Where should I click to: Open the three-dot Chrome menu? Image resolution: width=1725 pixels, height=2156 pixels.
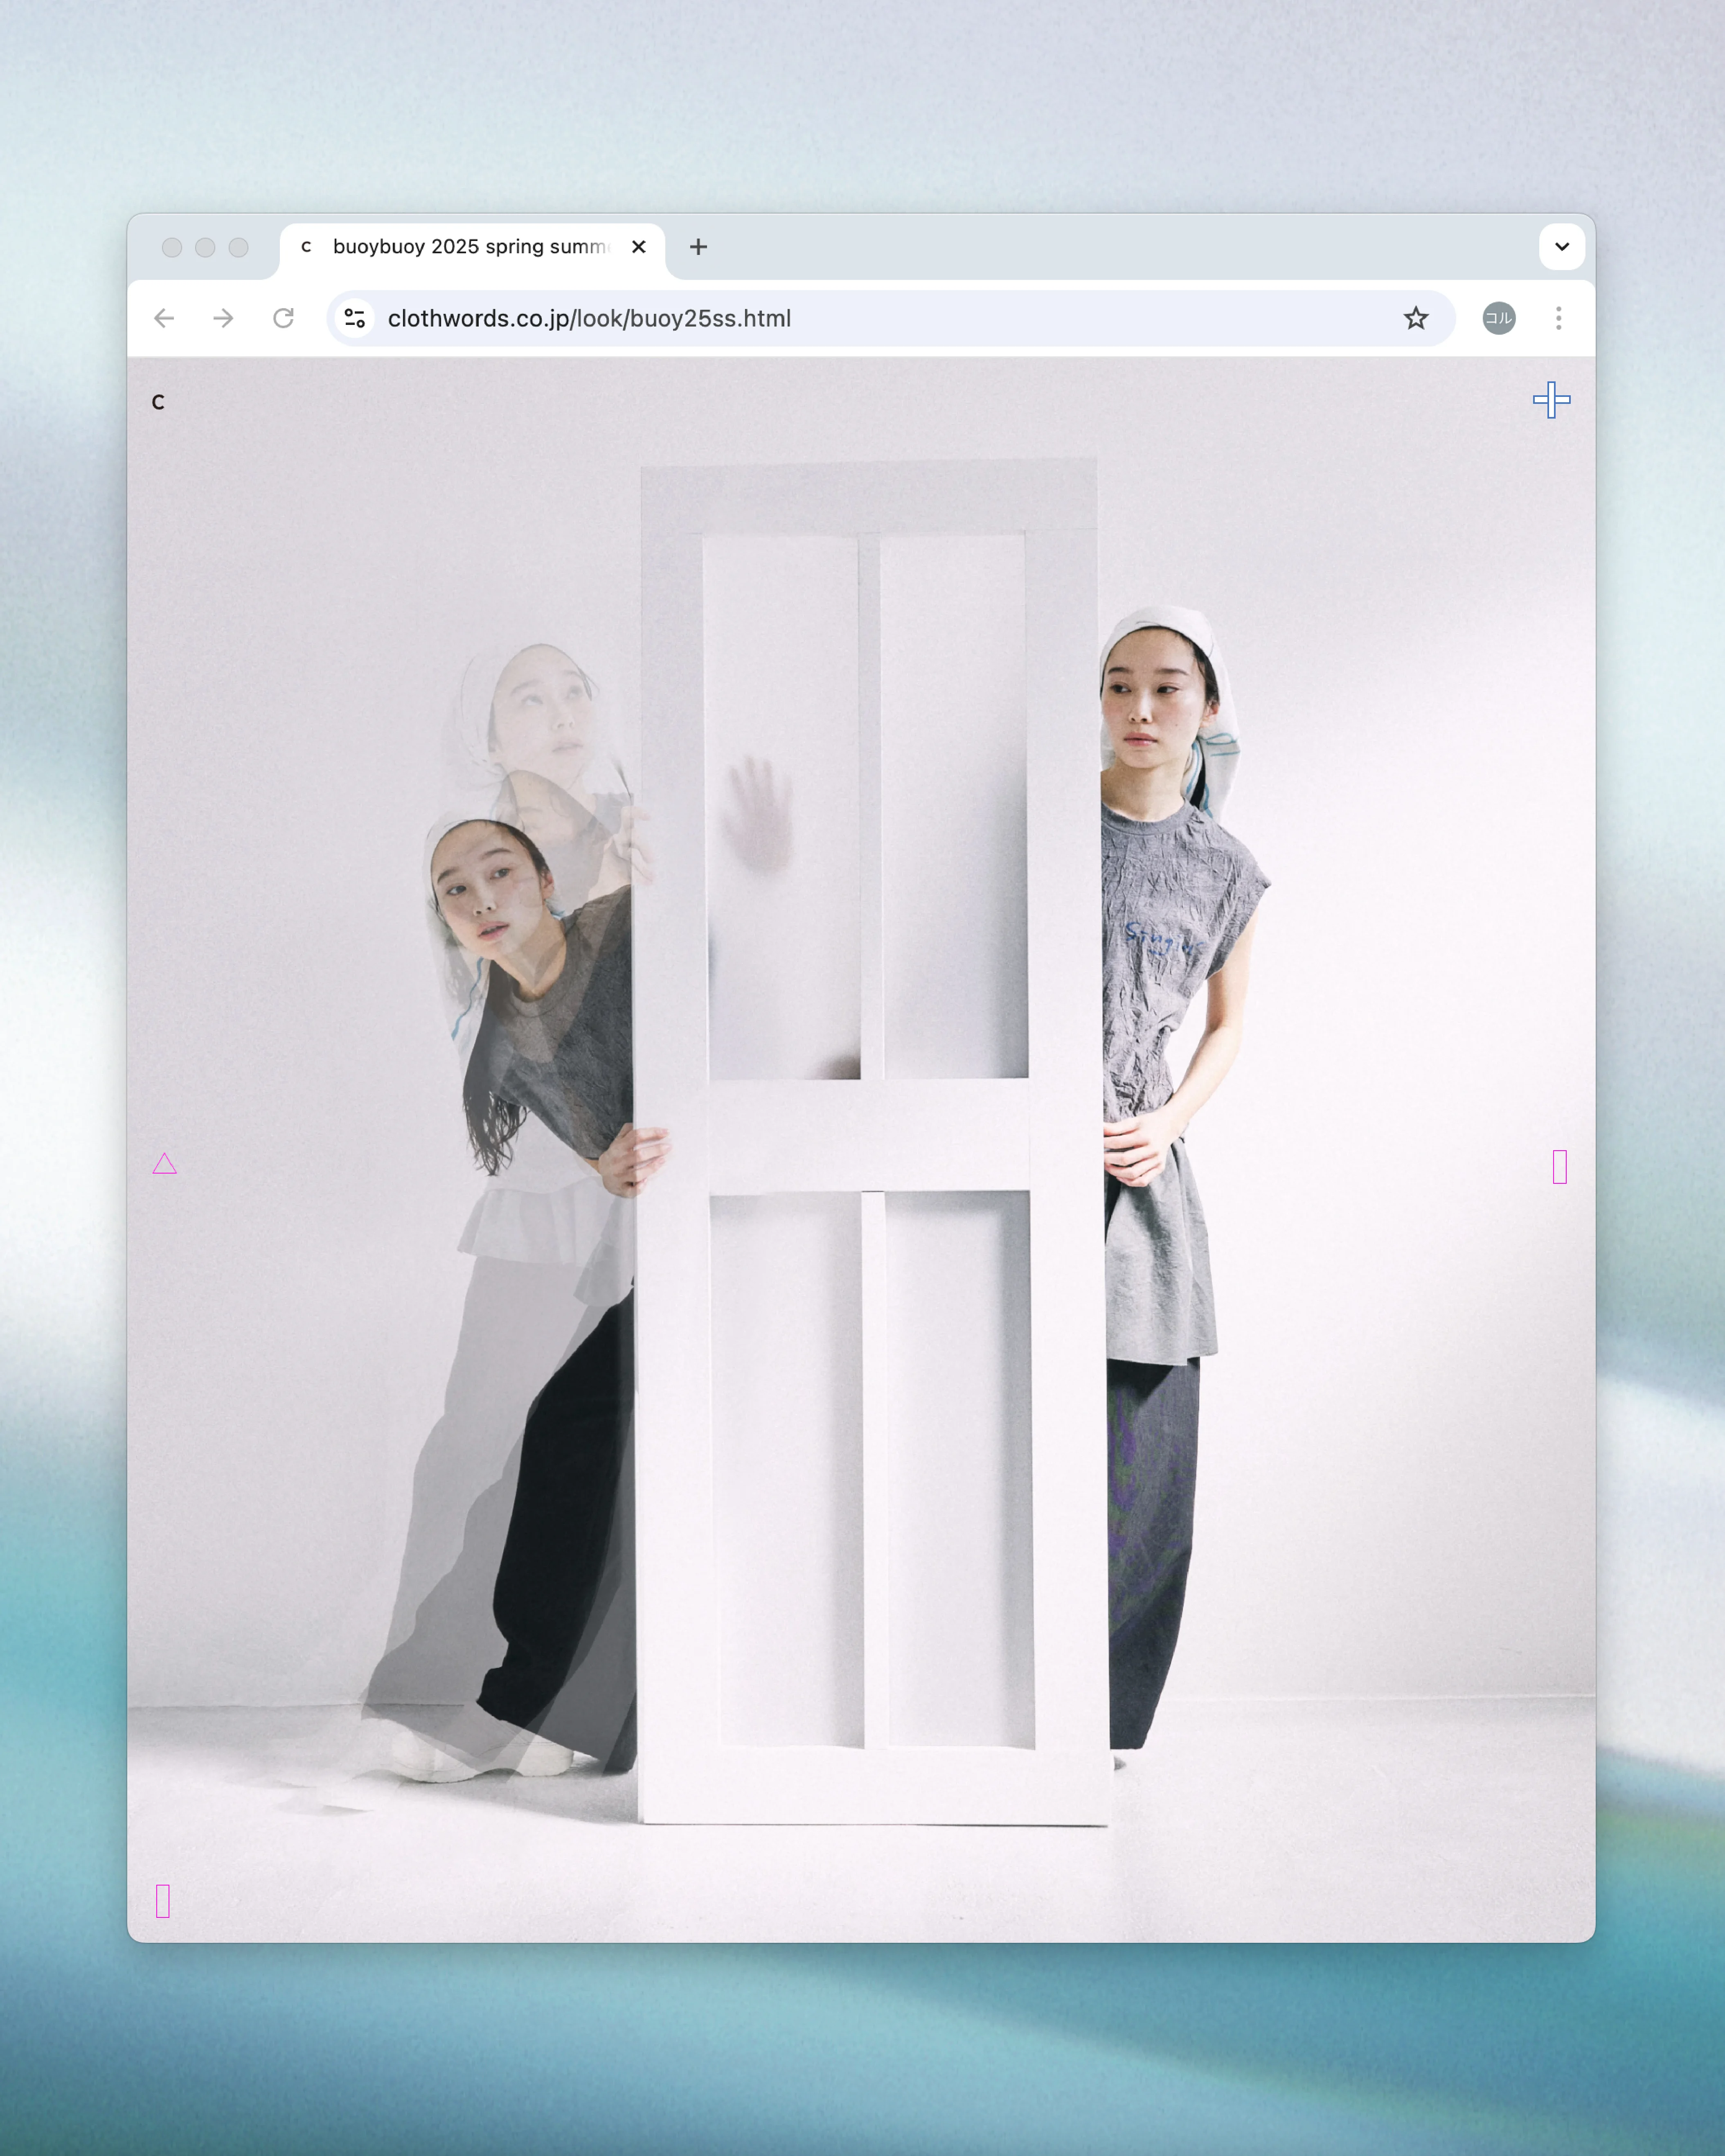point(1558,318)
